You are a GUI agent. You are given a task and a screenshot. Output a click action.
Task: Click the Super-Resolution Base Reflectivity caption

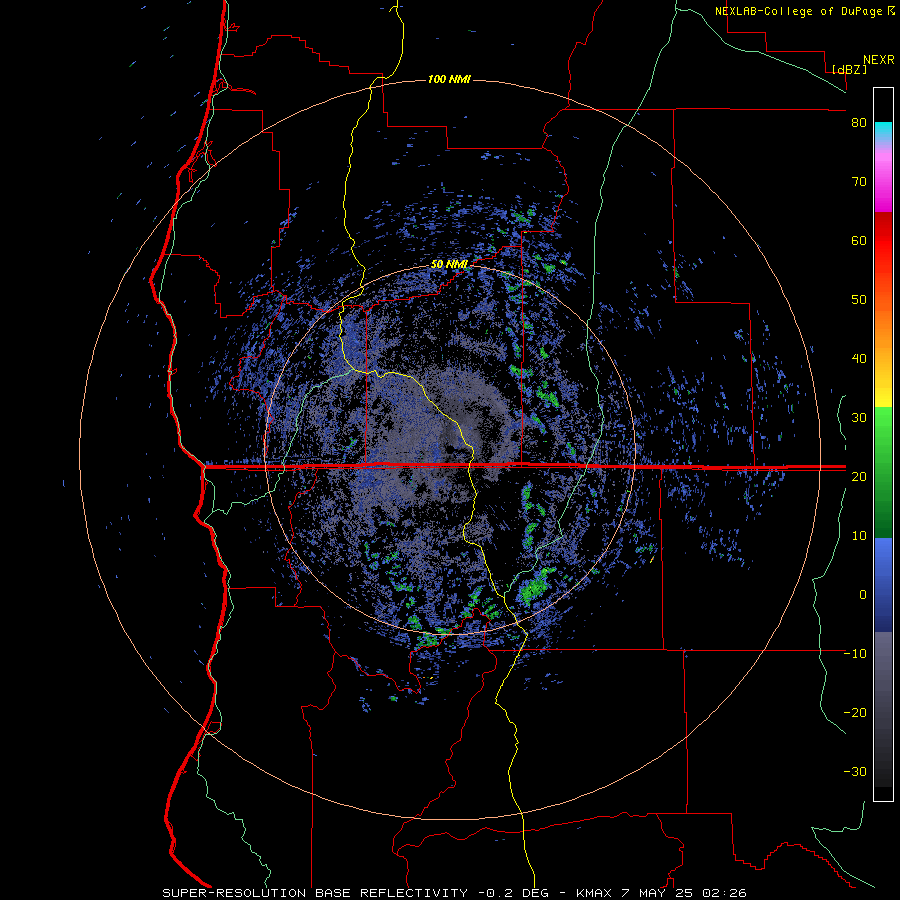pyautogui.click(x=455, y=893)
